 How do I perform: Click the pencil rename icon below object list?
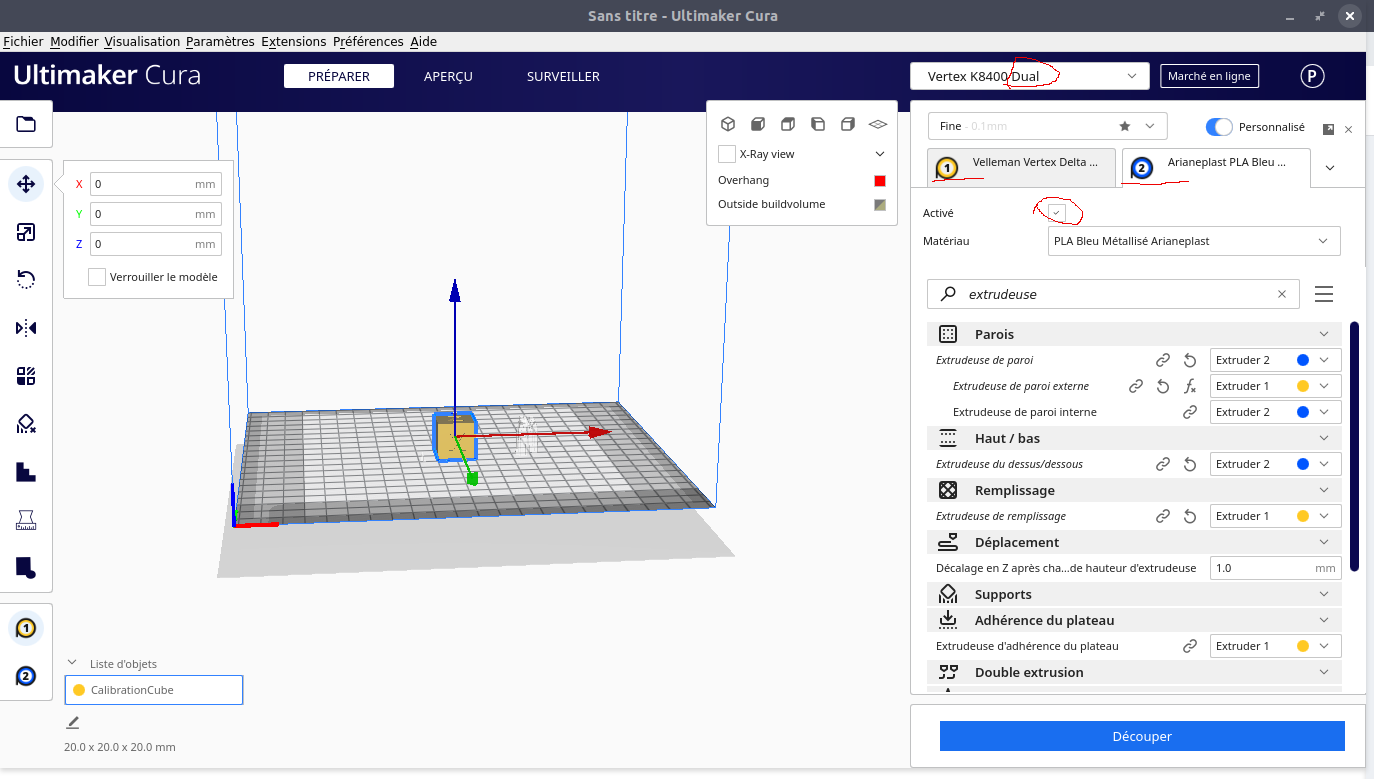pos(73,722)
